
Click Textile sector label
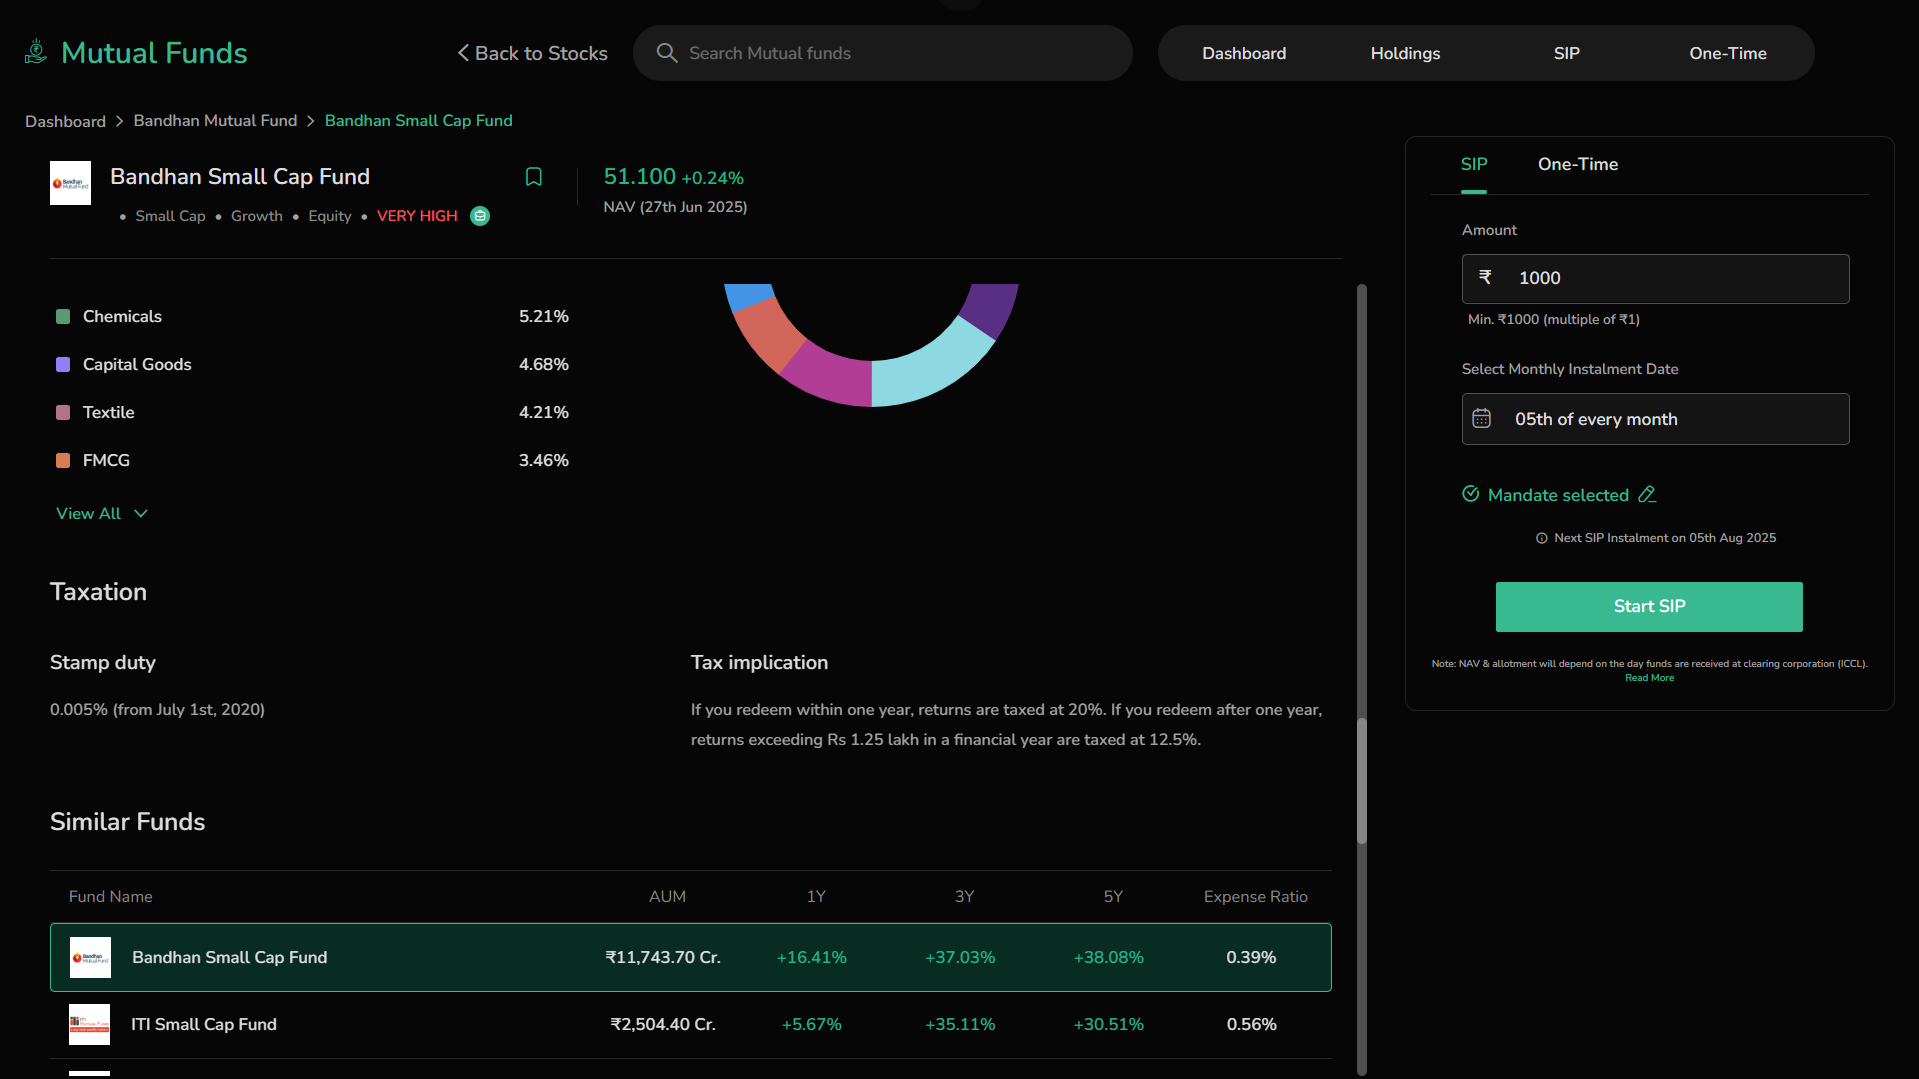[x=108, y=413]
